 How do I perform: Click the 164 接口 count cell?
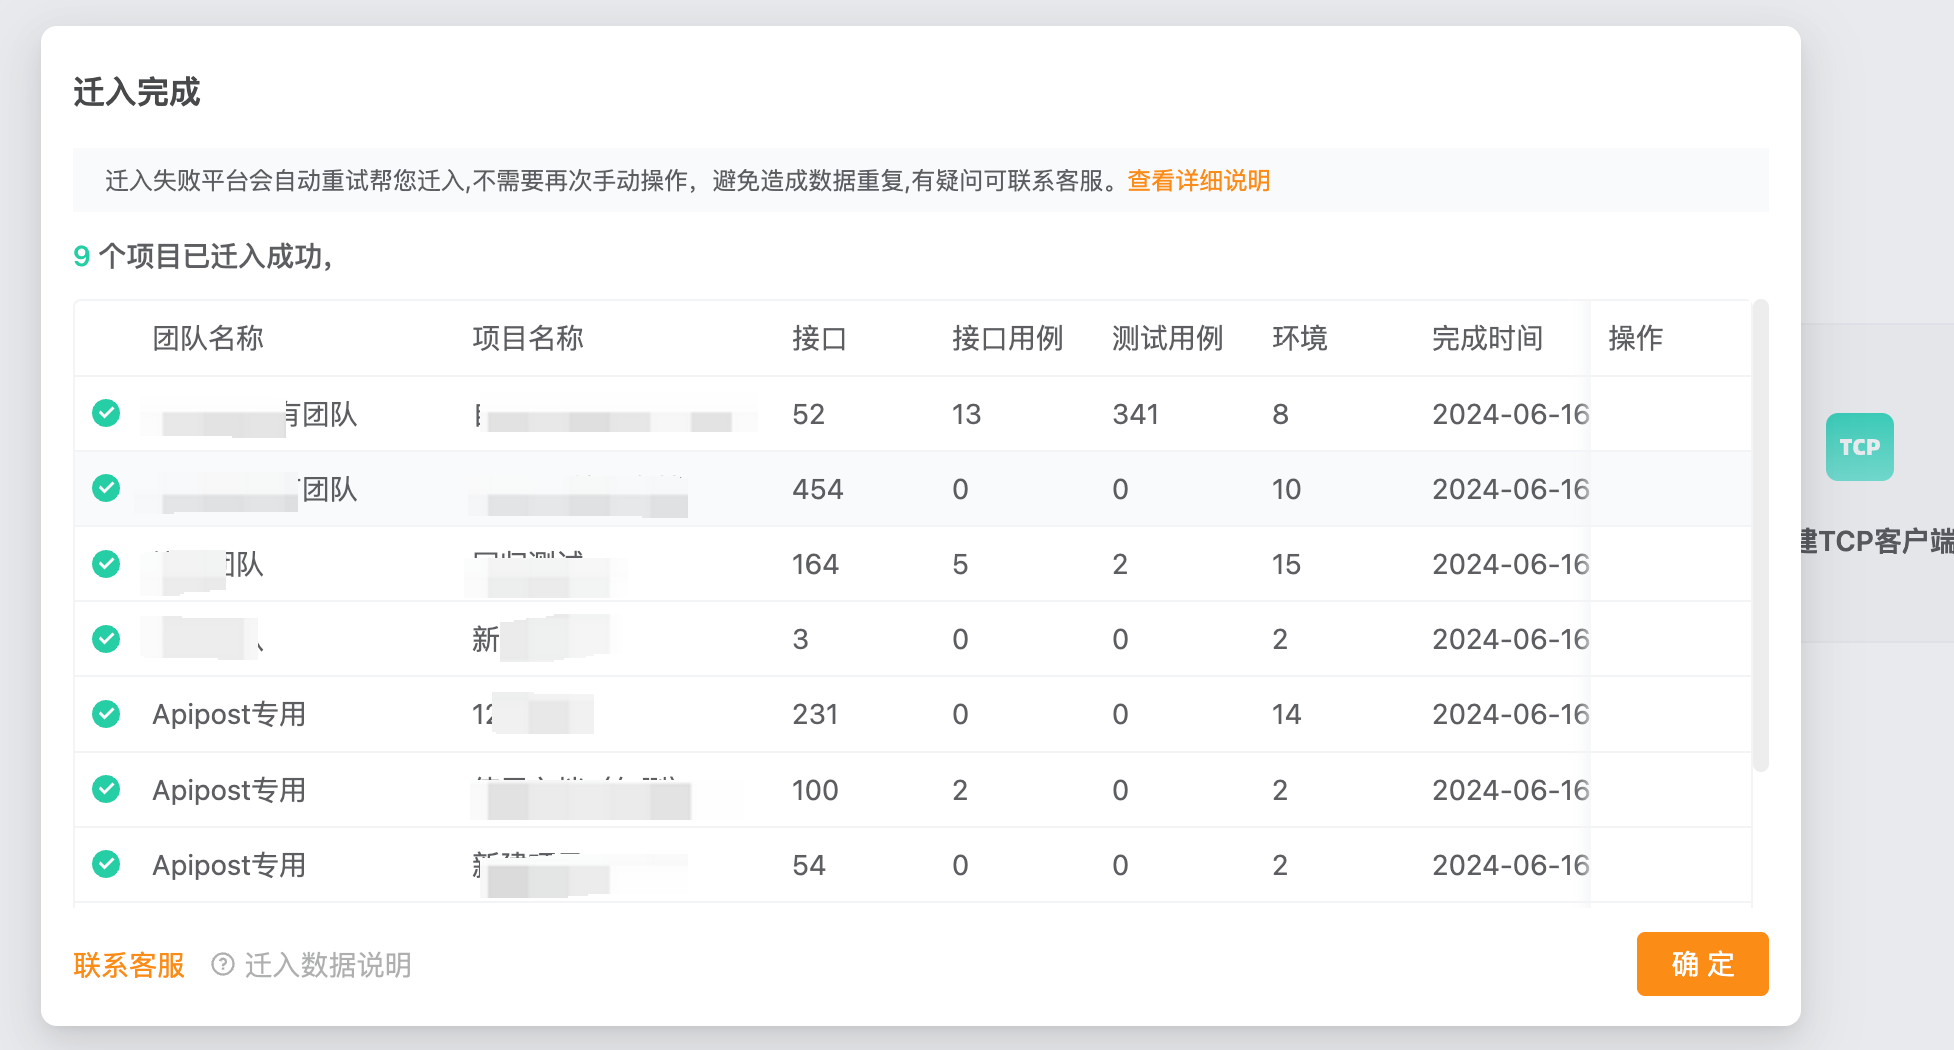pyautogui.click(x=815, y=564)
